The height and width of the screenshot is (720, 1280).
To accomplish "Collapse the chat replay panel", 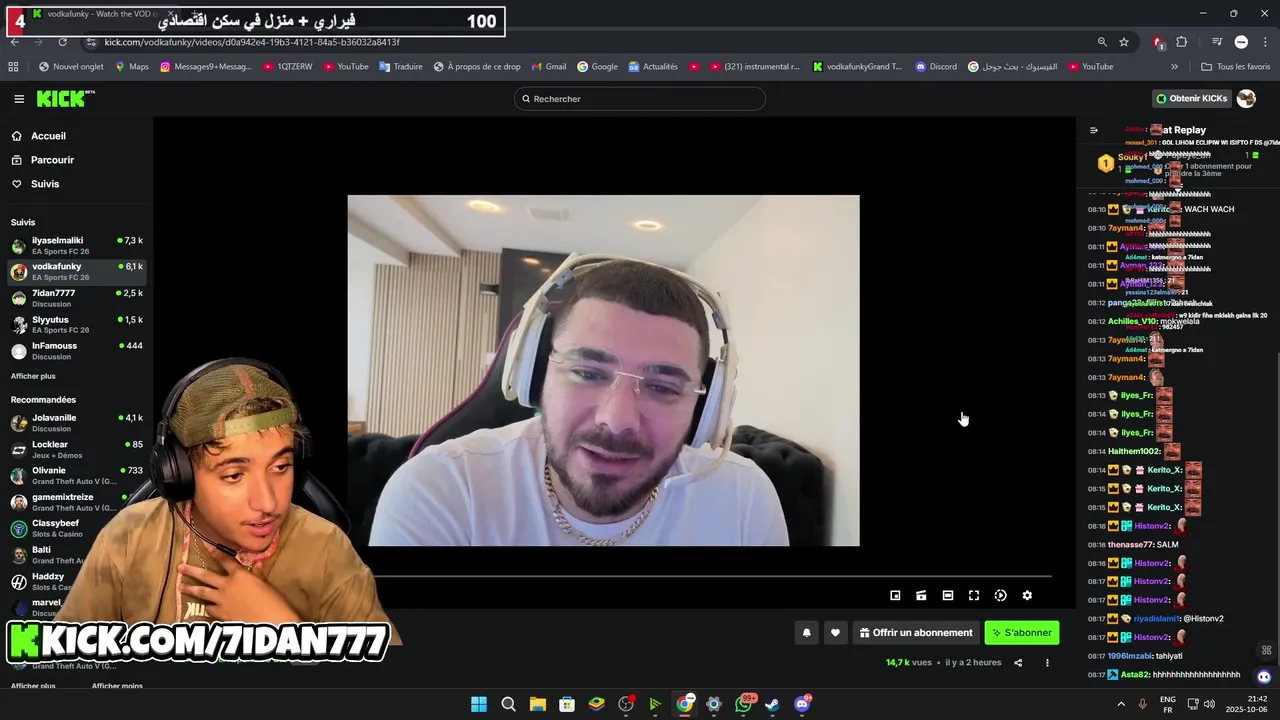I will (1094, 130).
